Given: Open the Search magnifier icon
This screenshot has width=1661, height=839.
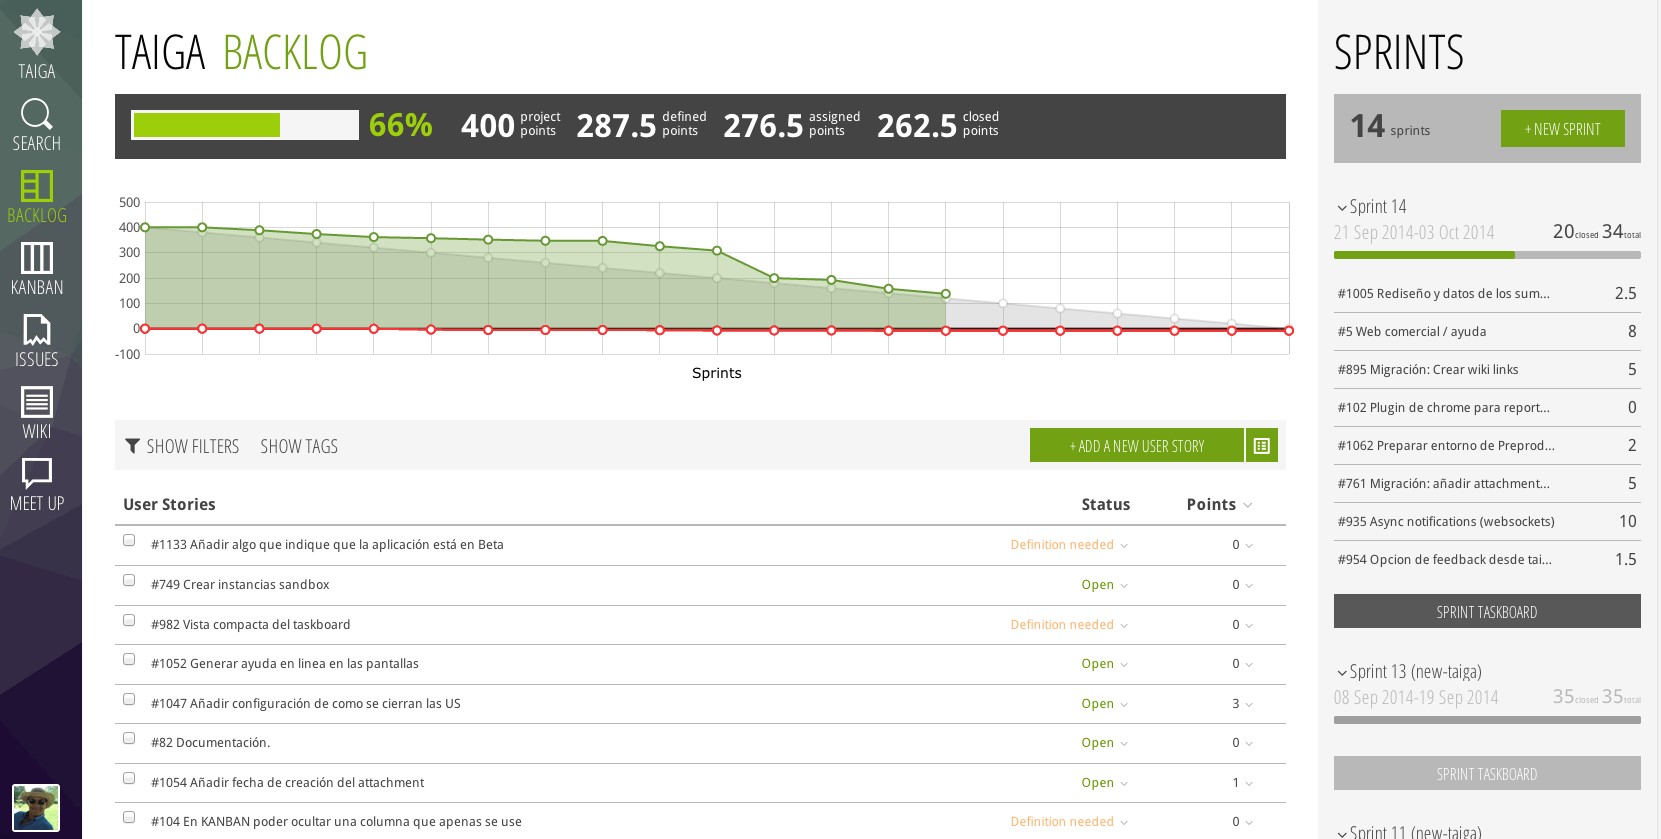Looking at the screenshot, I should 37,114.
